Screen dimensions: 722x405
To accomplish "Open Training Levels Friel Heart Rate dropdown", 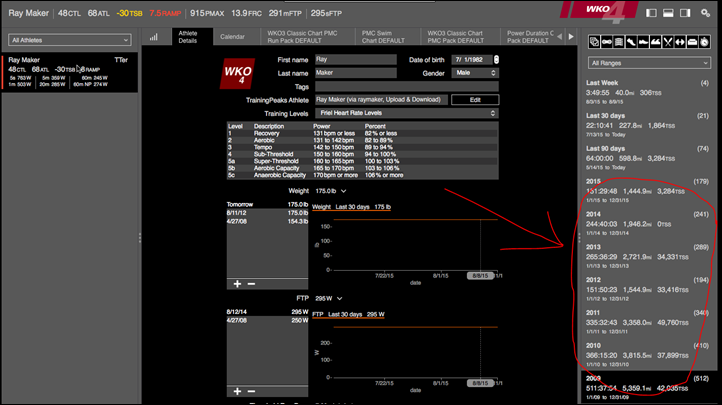I will point(407,113).
